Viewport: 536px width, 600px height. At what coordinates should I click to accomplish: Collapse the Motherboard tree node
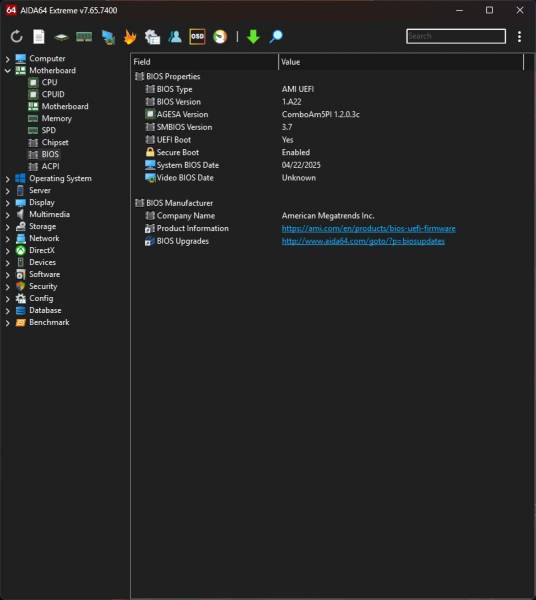click(x=7, y=71)
